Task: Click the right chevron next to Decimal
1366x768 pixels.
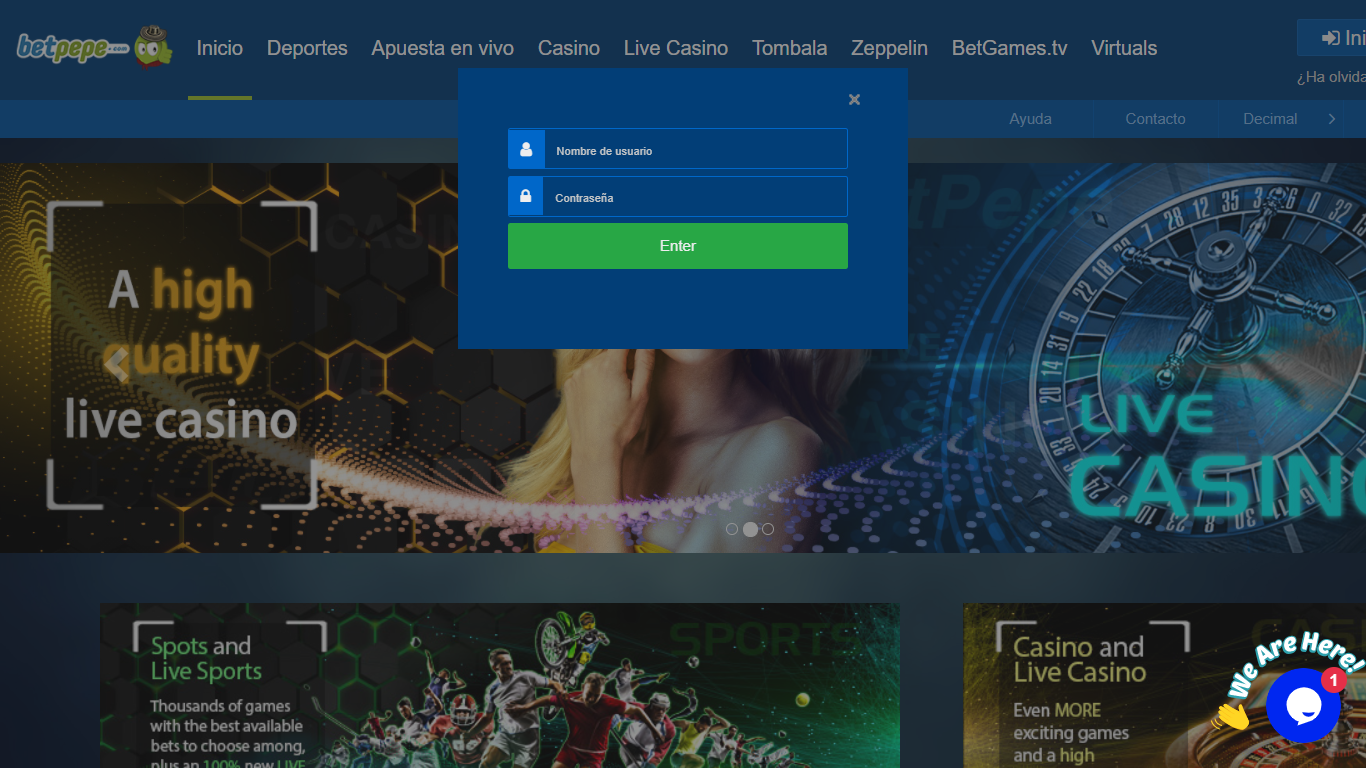Action: pyautogui.click(x=1332, y=119)
